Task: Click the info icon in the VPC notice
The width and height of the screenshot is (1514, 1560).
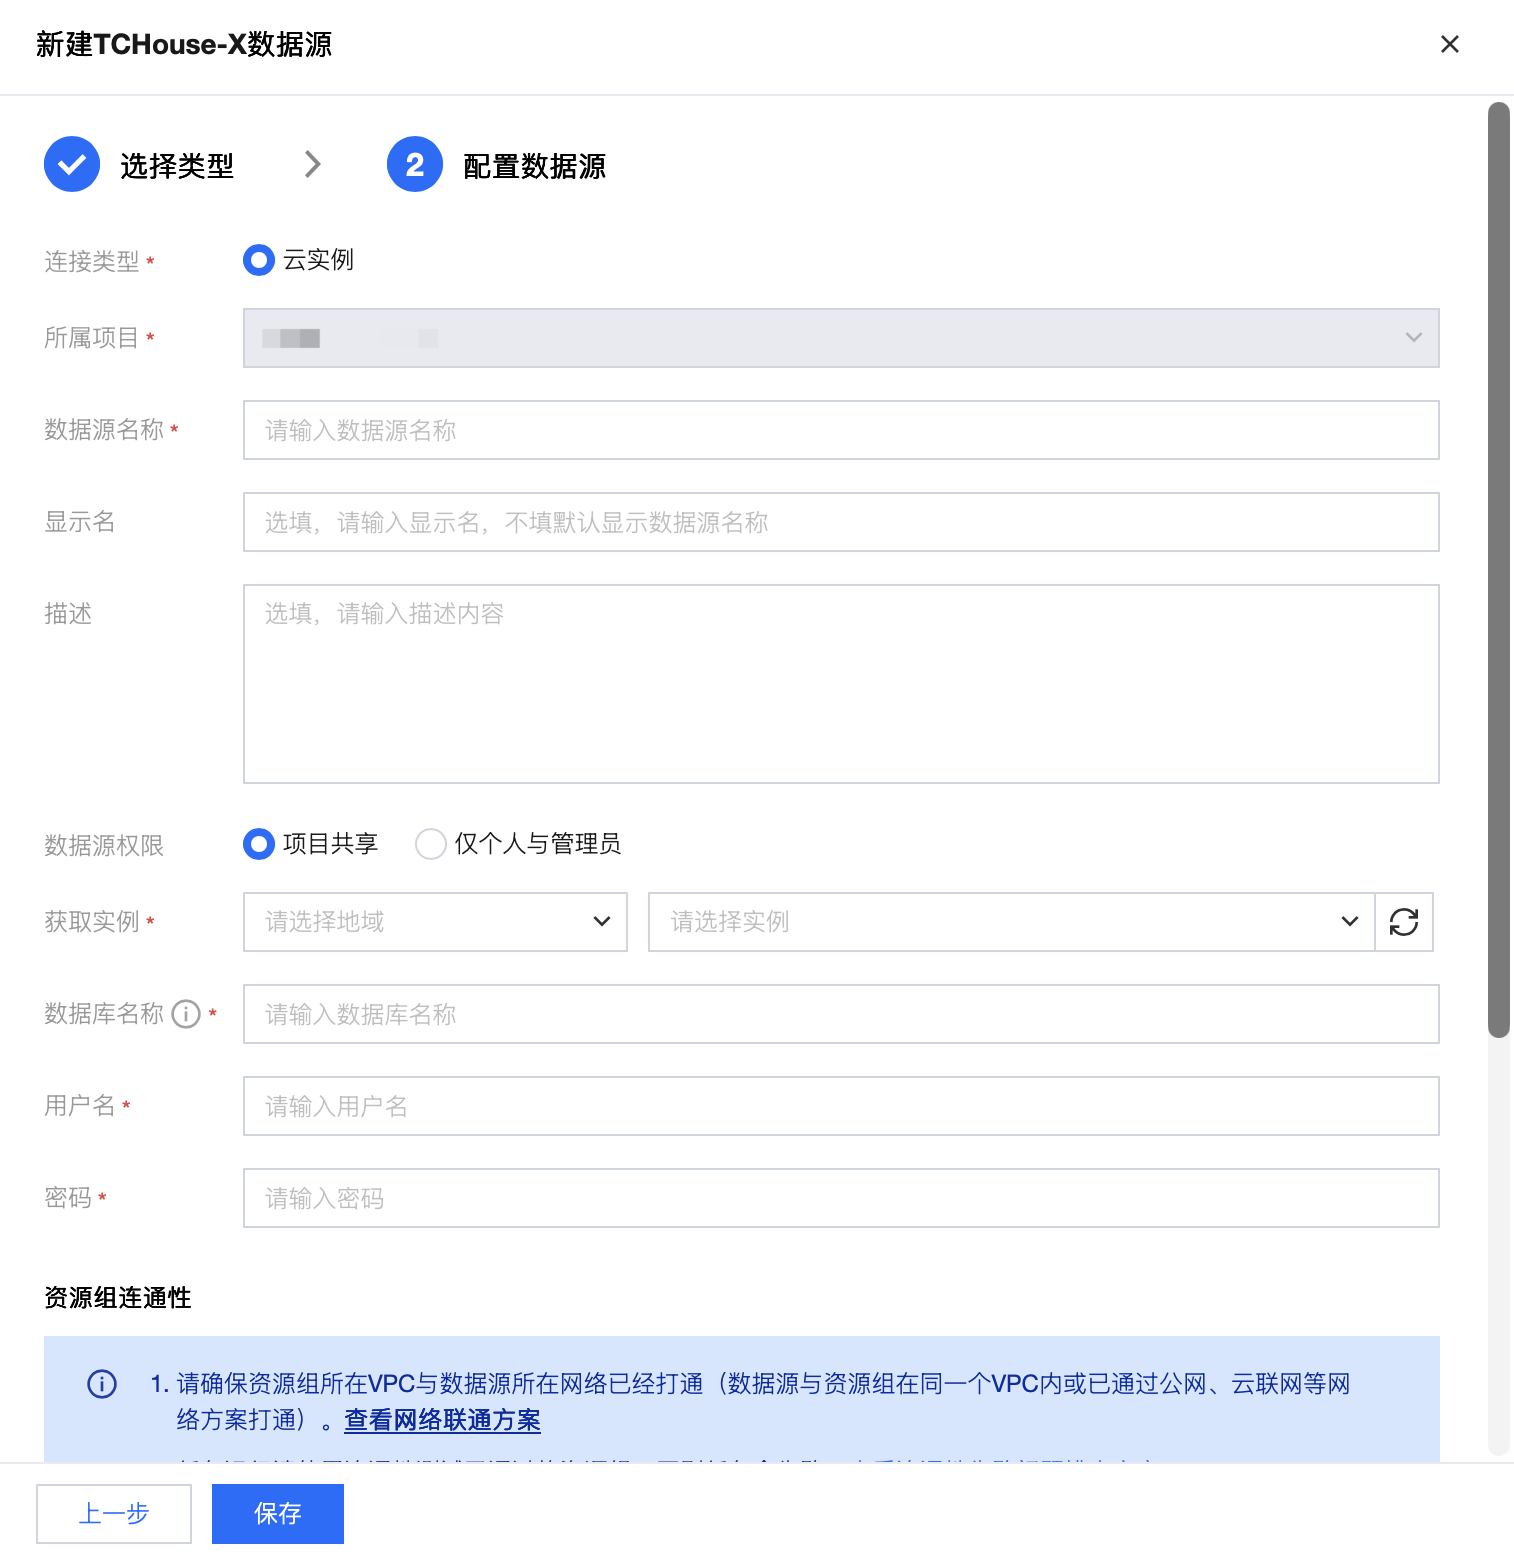Action: click(102, 1384)
